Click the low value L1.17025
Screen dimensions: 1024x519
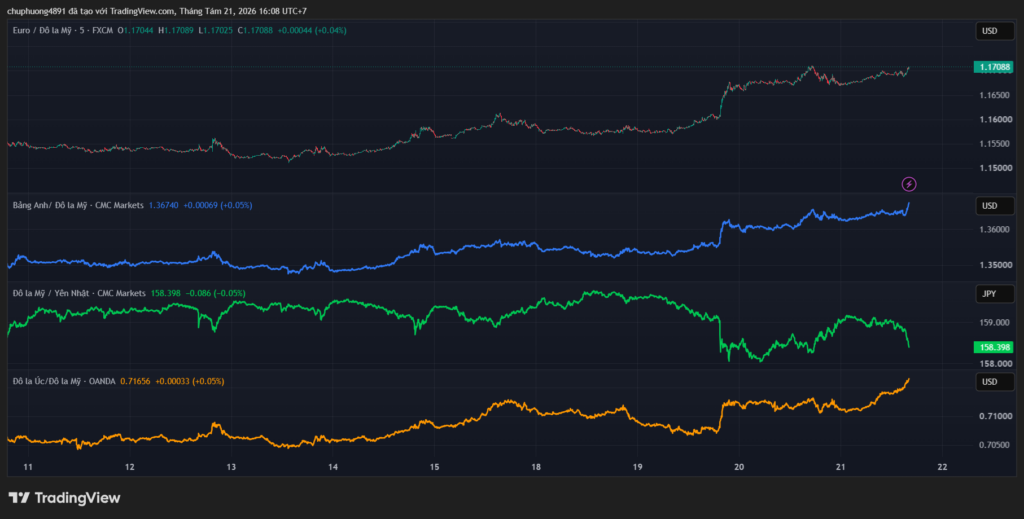(216, 30)
